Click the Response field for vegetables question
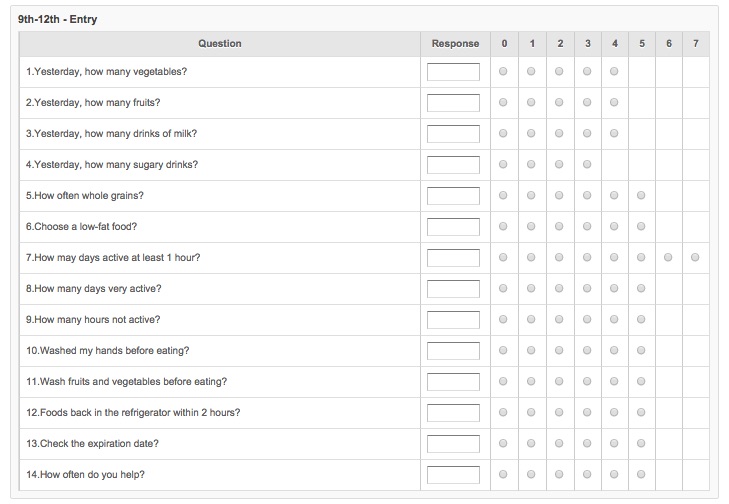Image resolution: width=729 pixels, height=504 pixels. [453, 72]
